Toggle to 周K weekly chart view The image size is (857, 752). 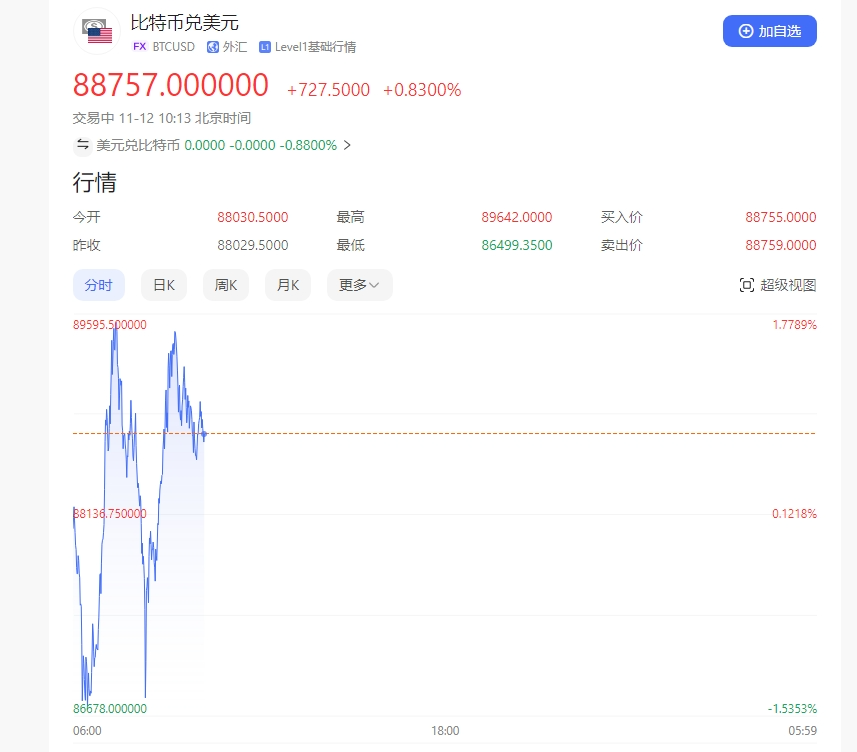coord(225,285)
